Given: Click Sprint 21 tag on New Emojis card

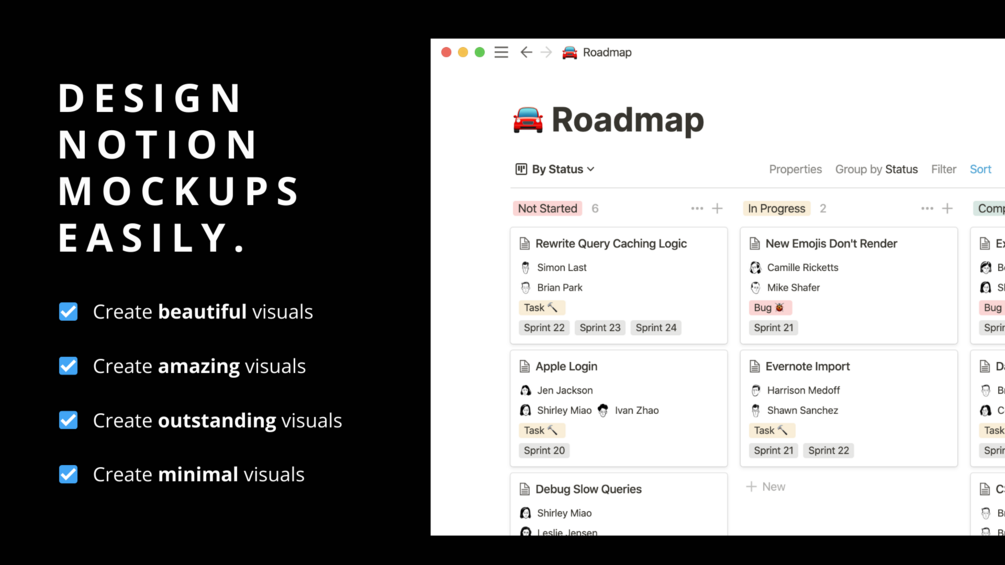Looking at the screenshot, I should coord(774,328).
